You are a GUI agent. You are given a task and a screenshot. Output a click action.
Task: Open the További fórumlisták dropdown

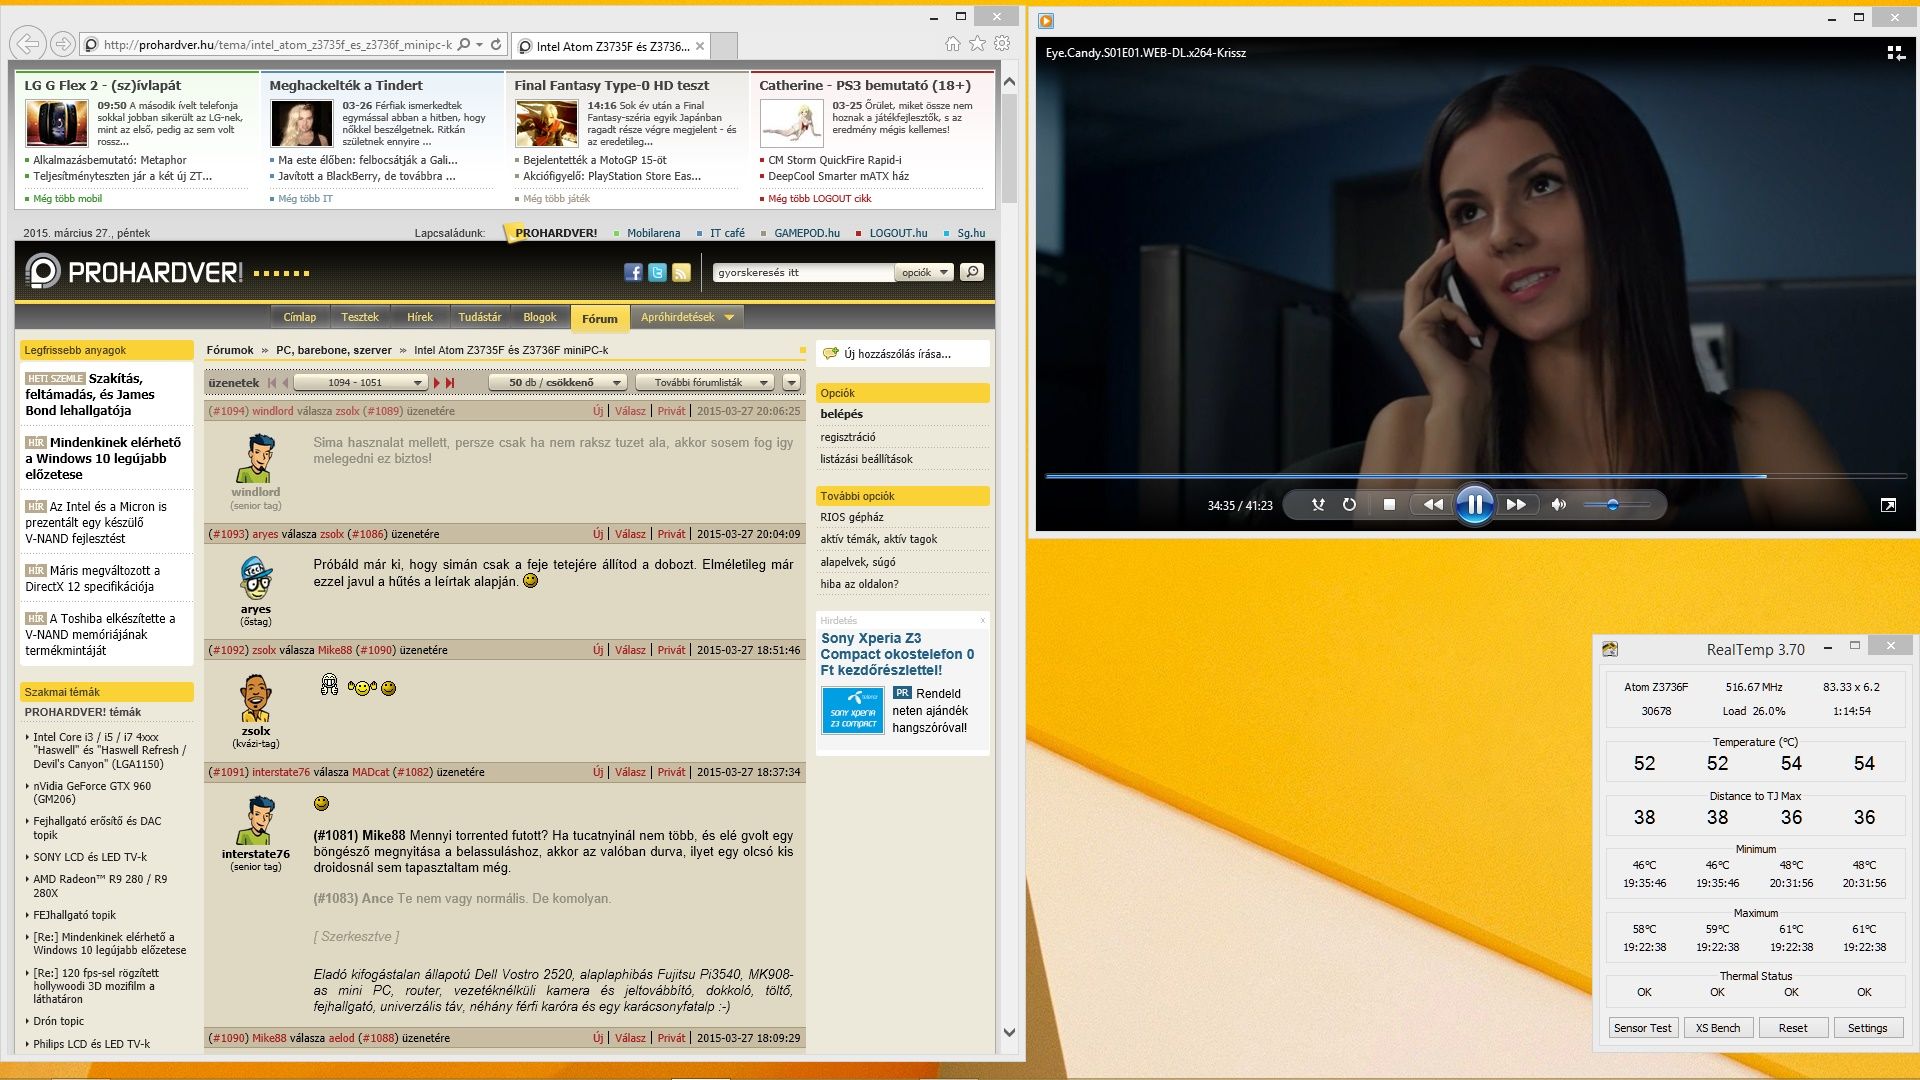[705, 383]
